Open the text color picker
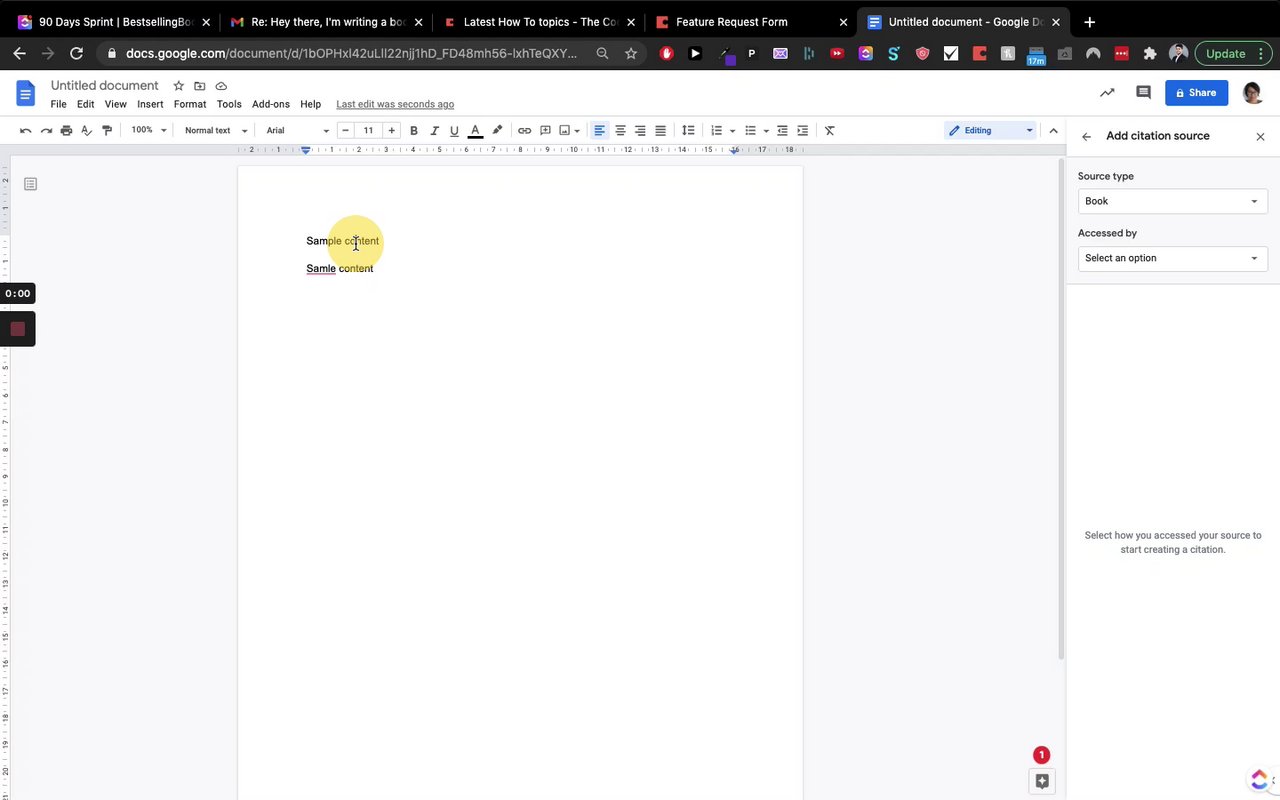The image size is (1280, 800). (x=475, y=130)
